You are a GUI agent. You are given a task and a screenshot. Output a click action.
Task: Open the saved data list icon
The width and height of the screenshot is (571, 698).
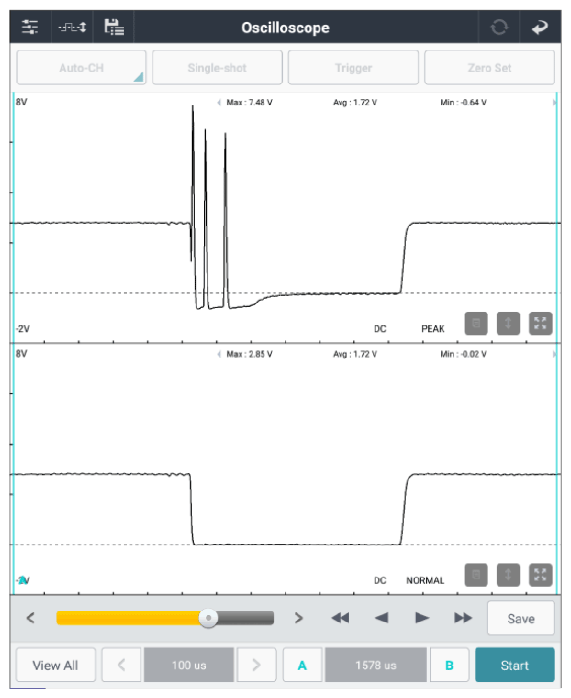coord(114,27)
